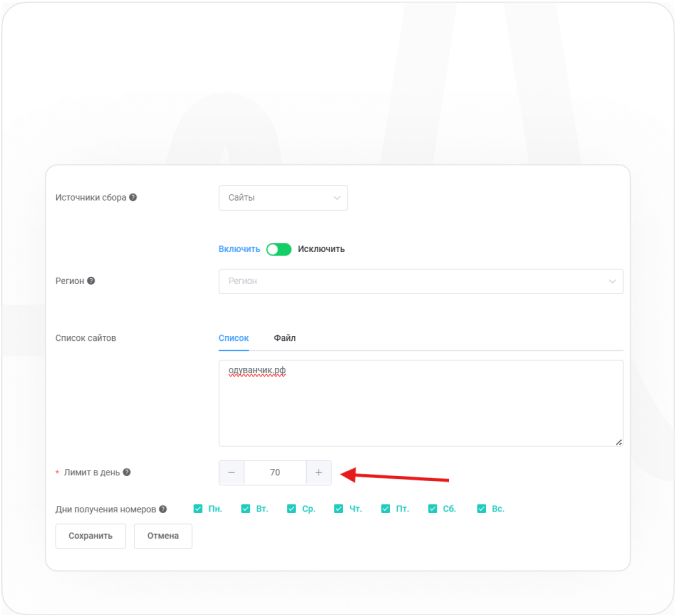The image size is (675, 615).
Task: Click the Отмена button
Action: (163, 536)
